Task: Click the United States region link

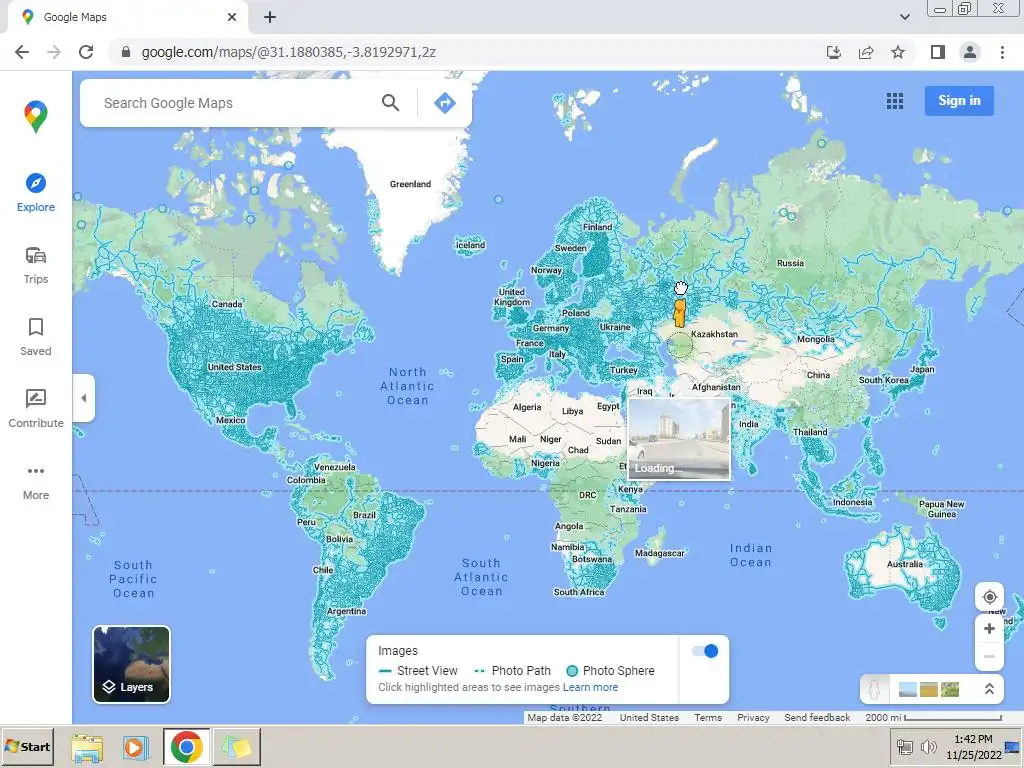Action: coord(649,717)
